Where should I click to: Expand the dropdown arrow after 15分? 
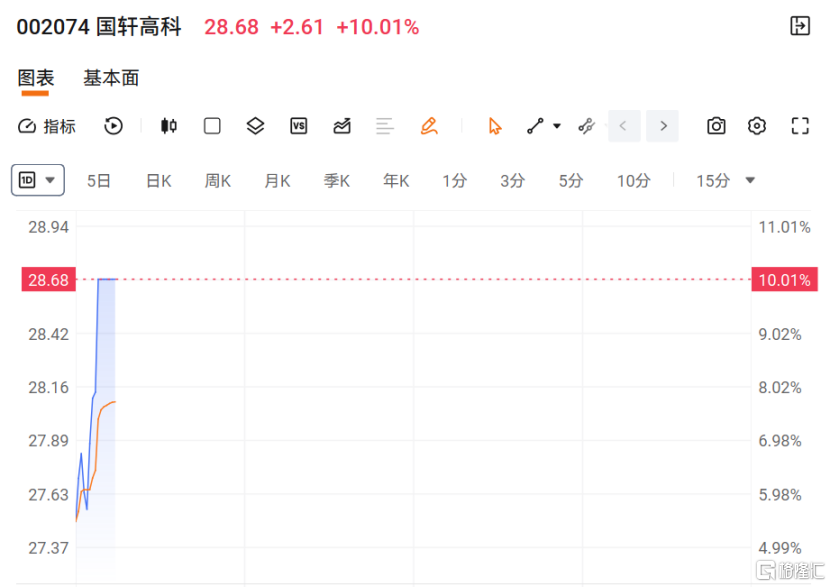pyautogui.click(x=750, y=180)
